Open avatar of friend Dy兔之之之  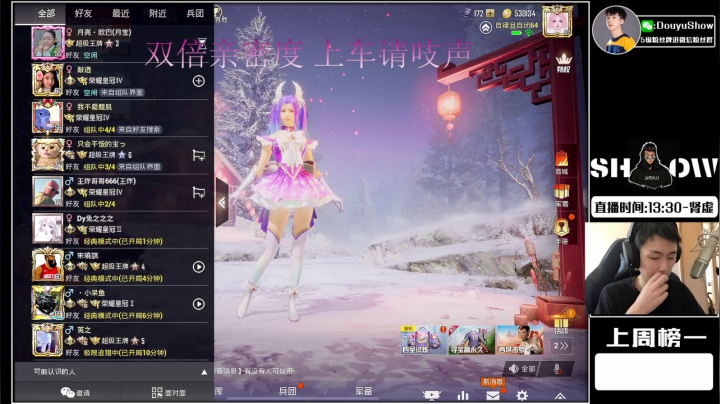(x=47, y=229)
